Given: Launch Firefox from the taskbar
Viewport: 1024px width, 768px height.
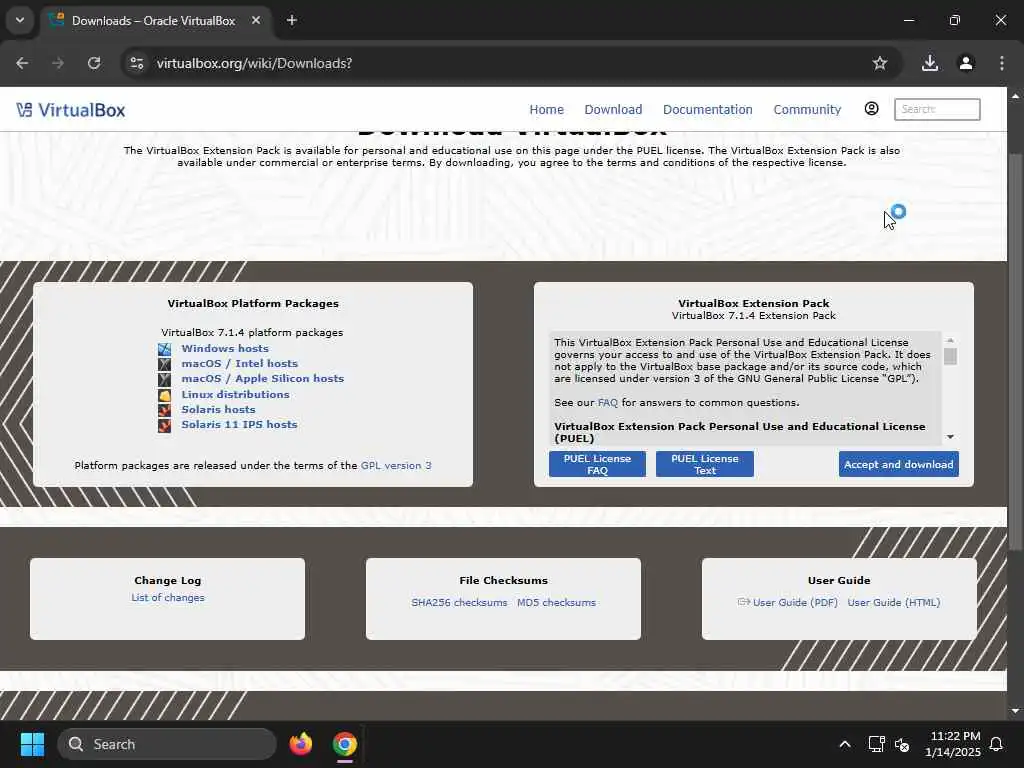Looking at the screenshot, I should tap(301, 744).
